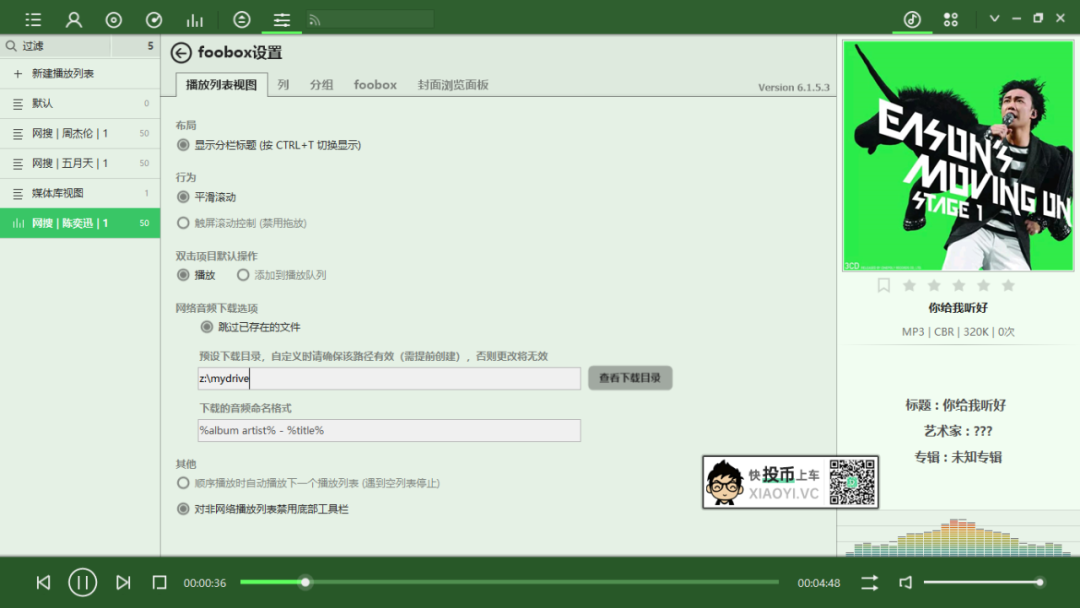Click the download directory path input field

click(388, 378)
